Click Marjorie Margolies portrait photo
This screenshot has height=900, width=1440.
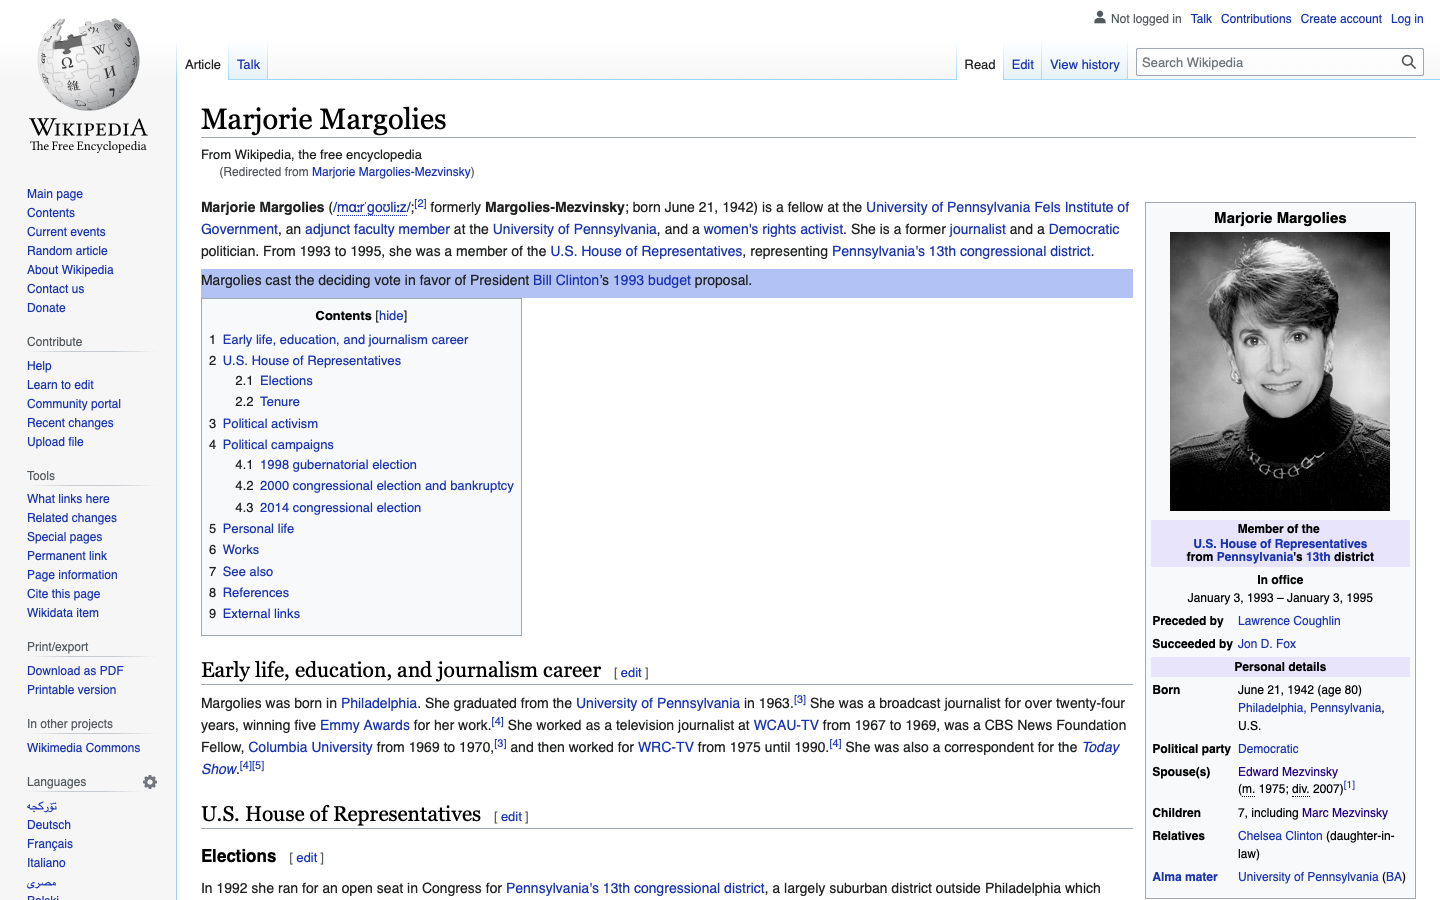pyautogui.click(x=1280, y=371)
